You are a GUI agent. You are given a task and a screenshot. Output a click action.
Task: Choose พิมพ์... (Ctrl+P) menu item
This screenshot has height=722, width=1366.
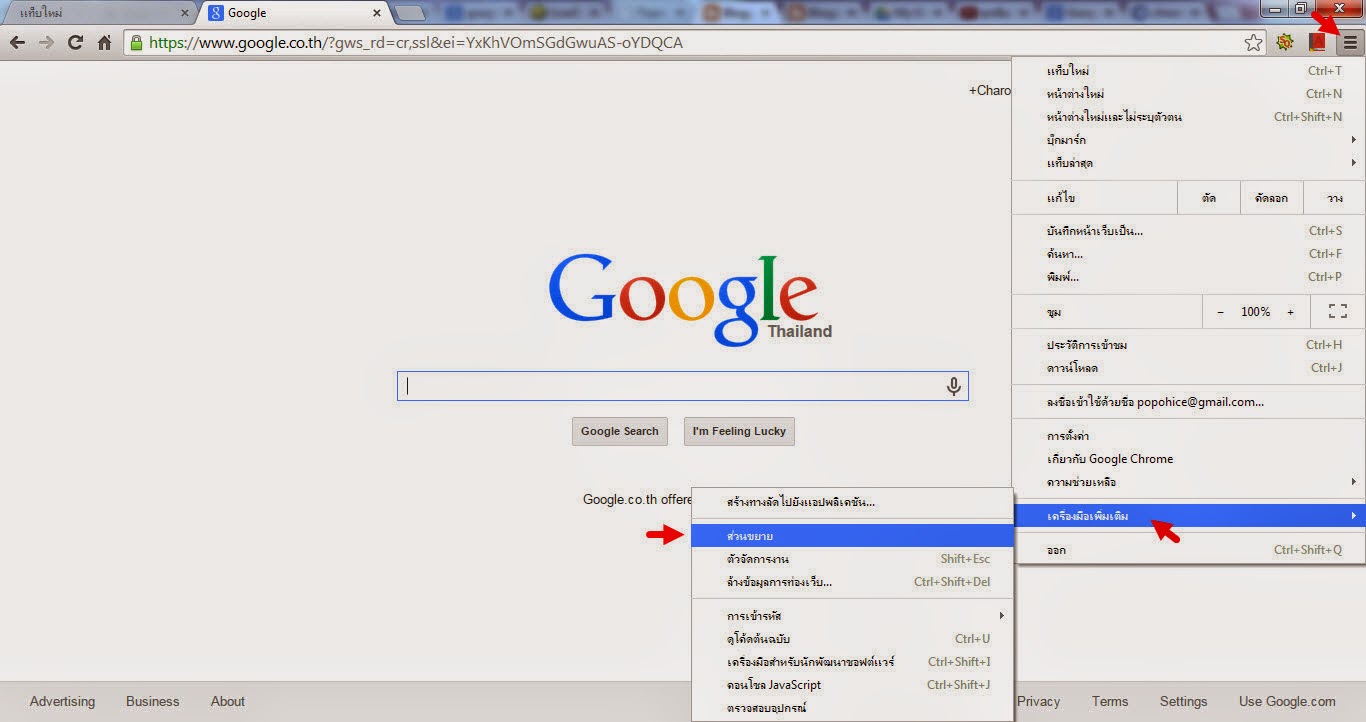[x=1188, y=277]
